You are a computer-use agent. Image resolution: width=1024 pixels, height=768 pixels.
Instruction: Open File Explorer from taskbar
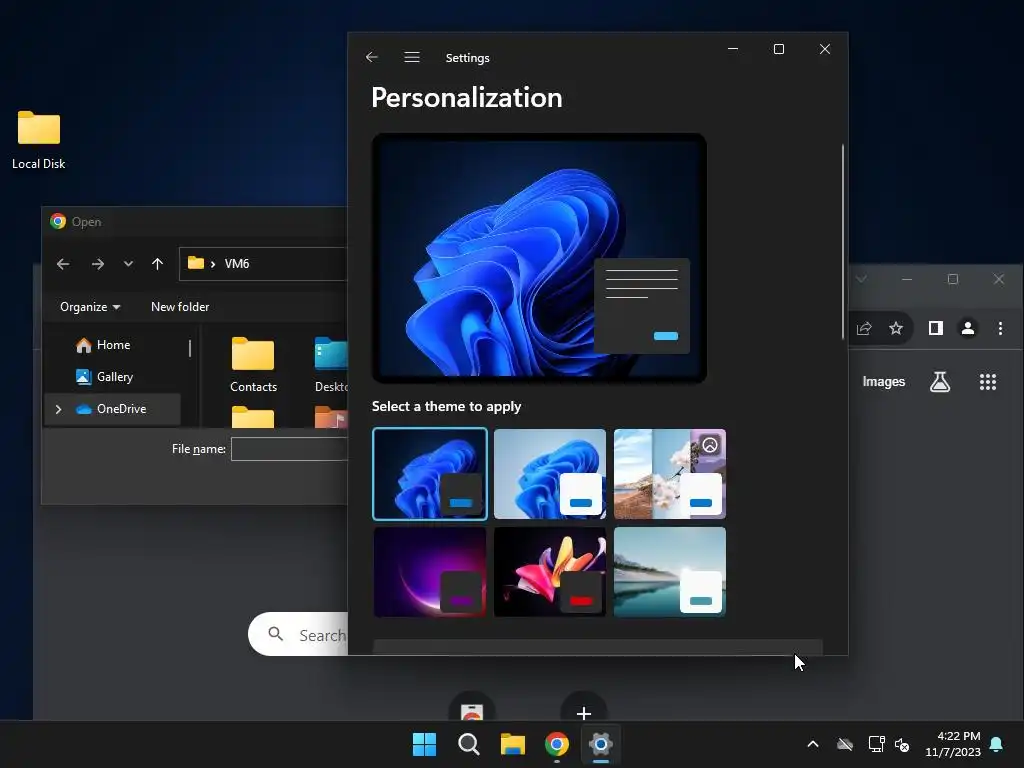[513, 744]
